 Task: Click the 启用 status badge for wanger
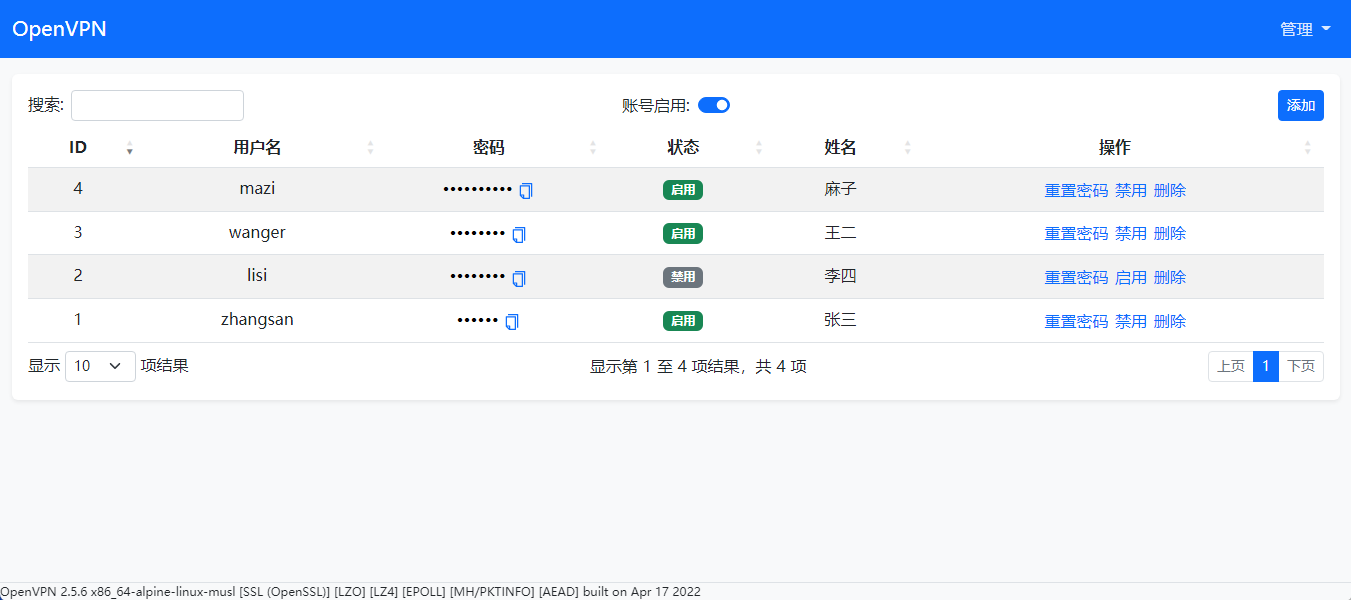[x=683, y=233]
